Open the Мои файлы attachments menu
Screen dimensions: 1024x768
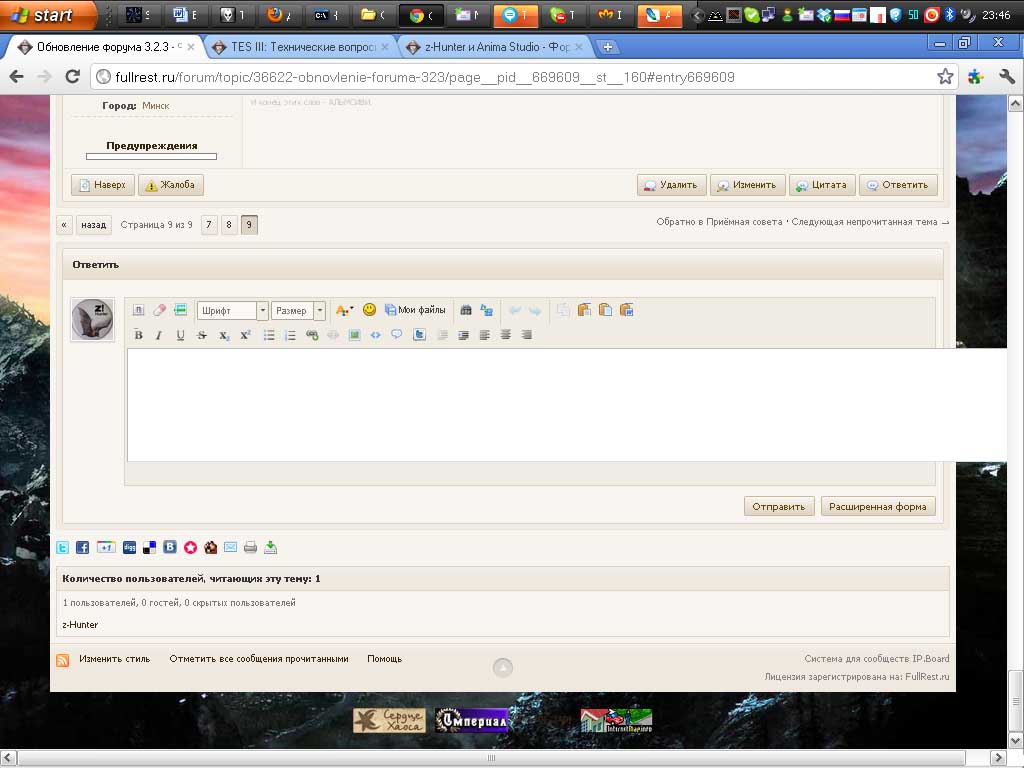pyautogui.click(x=415, y=310)
